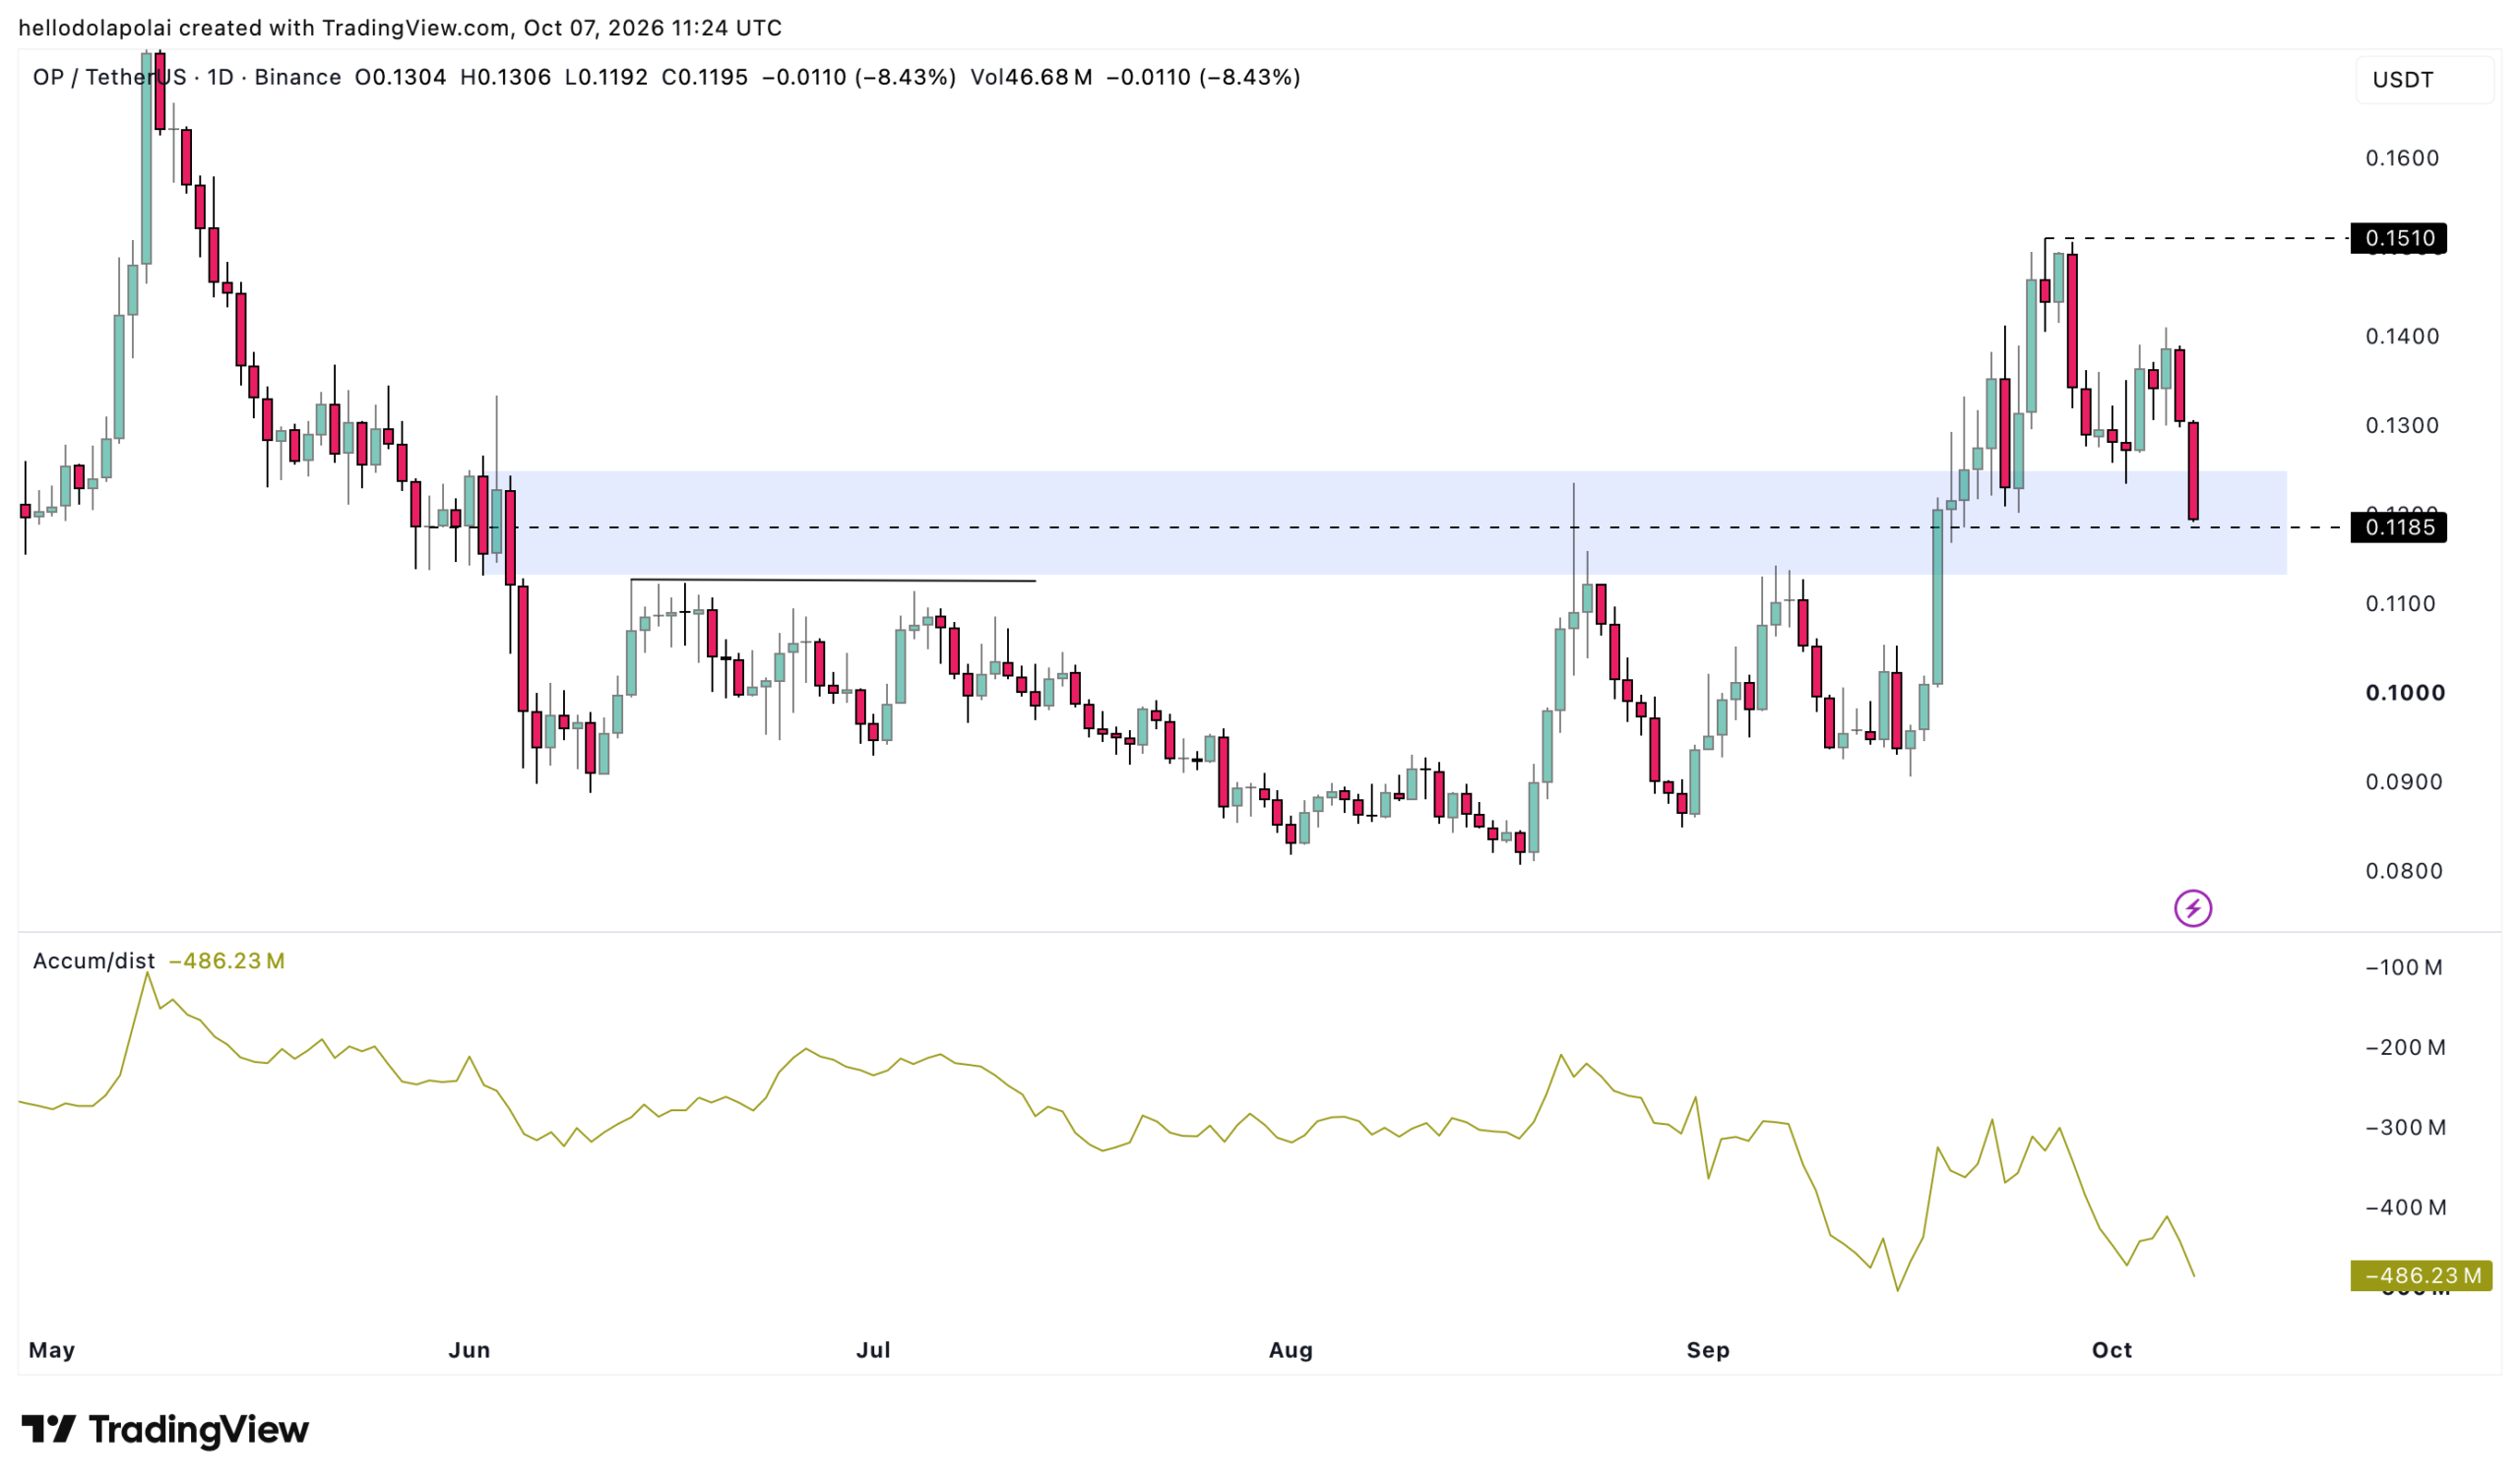Click the −400 M indicator axis label

(2405, 1207)
